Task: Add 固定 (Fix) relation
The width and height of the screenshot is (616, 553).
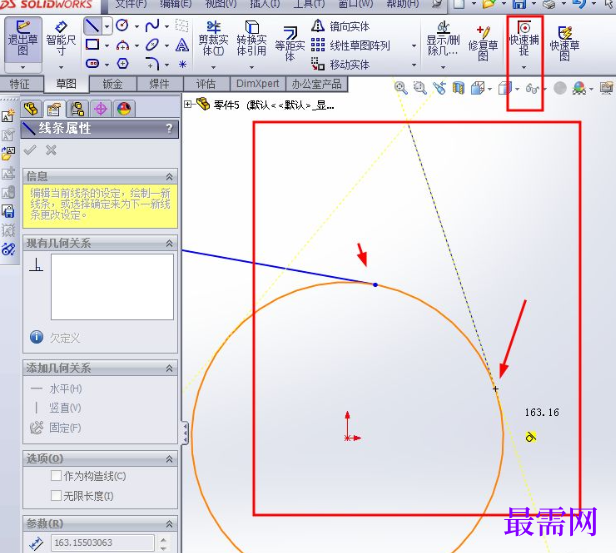Action: pos(56,427)
